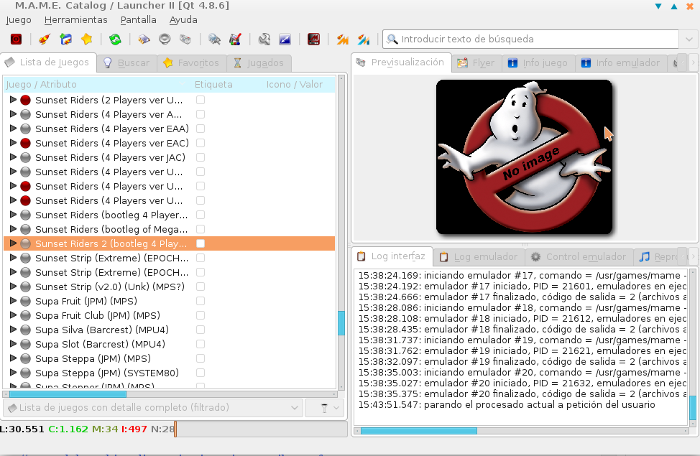The height and width of the screenshot is (456, 700).
Task: Tick checkbox for Sunset Riders (2 Players ver U...
Action: coord(200,100)
